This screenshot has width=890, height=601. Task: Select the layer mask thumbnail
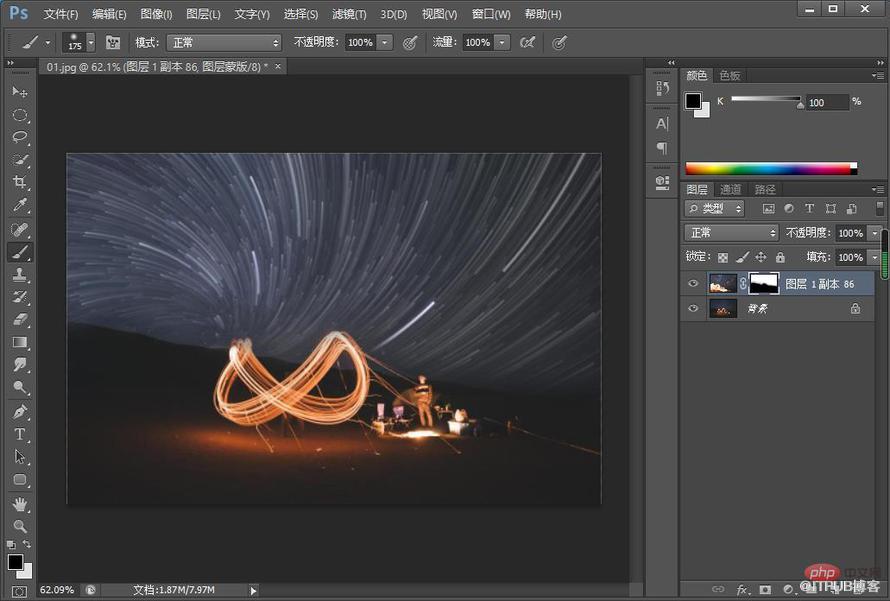(x=764, y=284)
